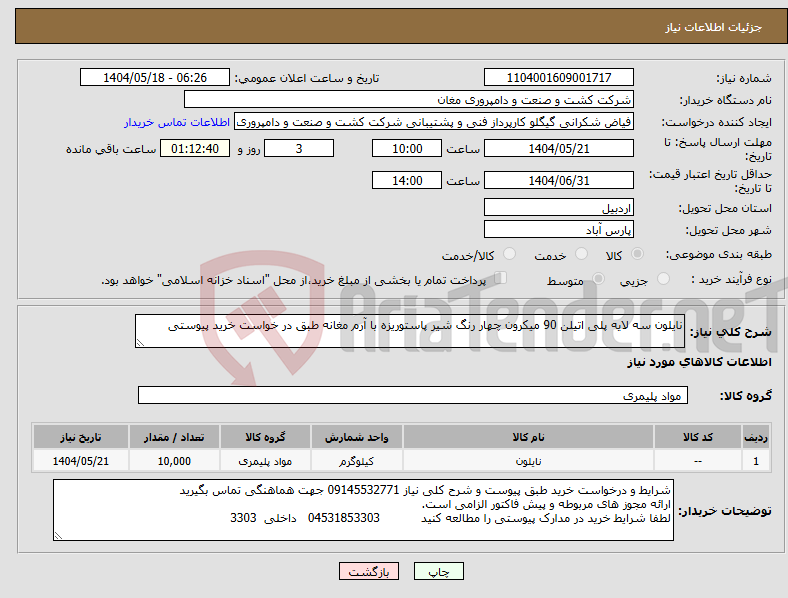Click the توضیحات خریدار notes textarea
The image size is (788, 598).
point(363,510)
